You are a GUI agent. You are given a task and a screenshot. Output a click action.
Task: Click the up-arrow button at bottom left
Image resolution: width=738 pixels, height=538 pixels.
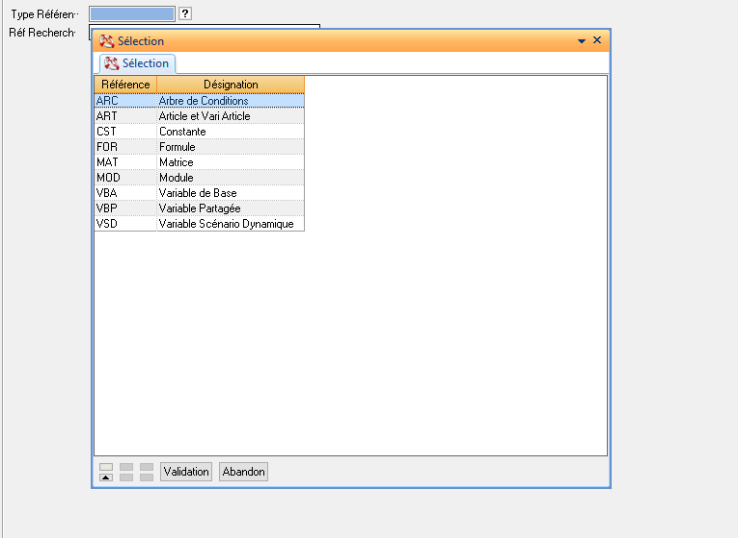pos(106,477)
